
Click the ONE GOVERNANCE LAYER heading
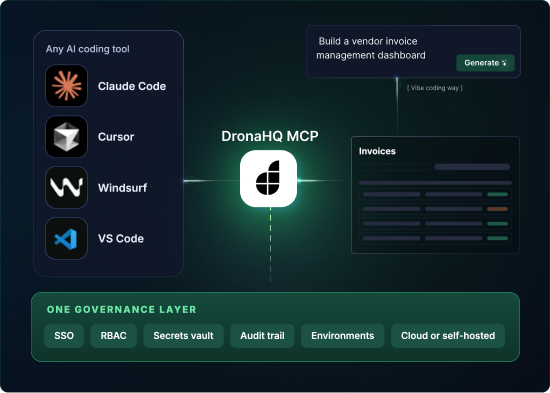point(122,309)
